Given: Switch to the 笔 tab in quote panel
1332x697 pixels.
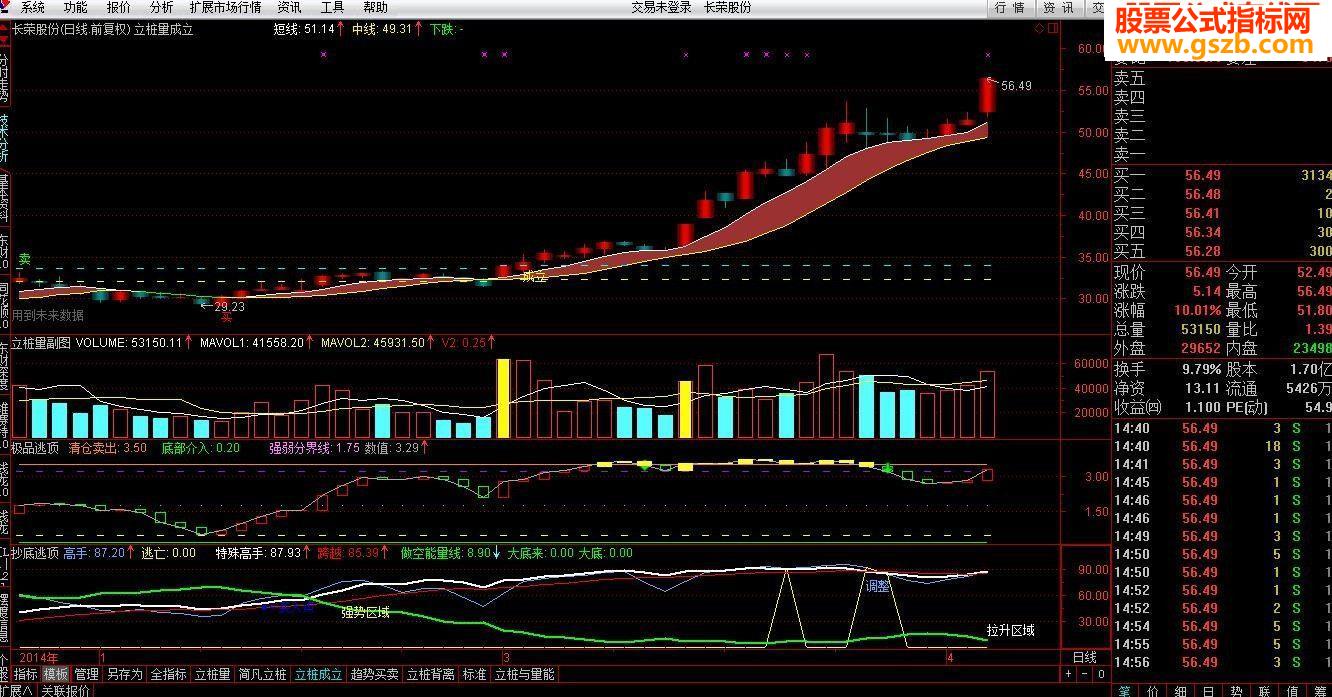Looking at the screenshot, I should (x=1124, y=690).
